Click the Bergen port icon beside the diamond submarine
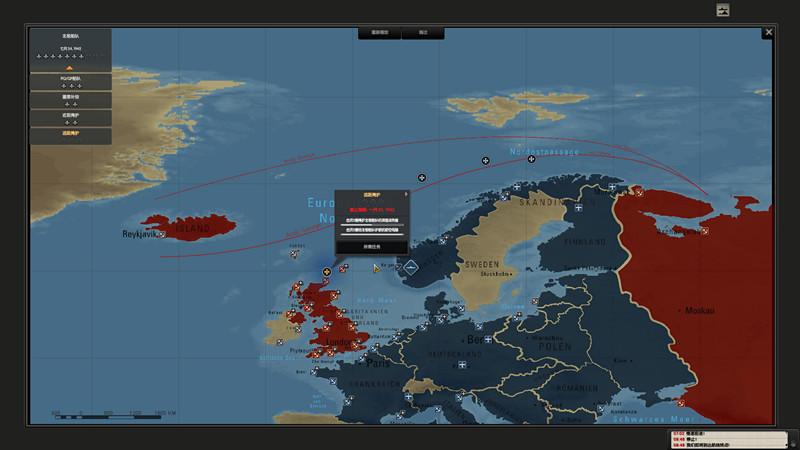The width and height of the screenshot is (800, 450). click(398, 266)
